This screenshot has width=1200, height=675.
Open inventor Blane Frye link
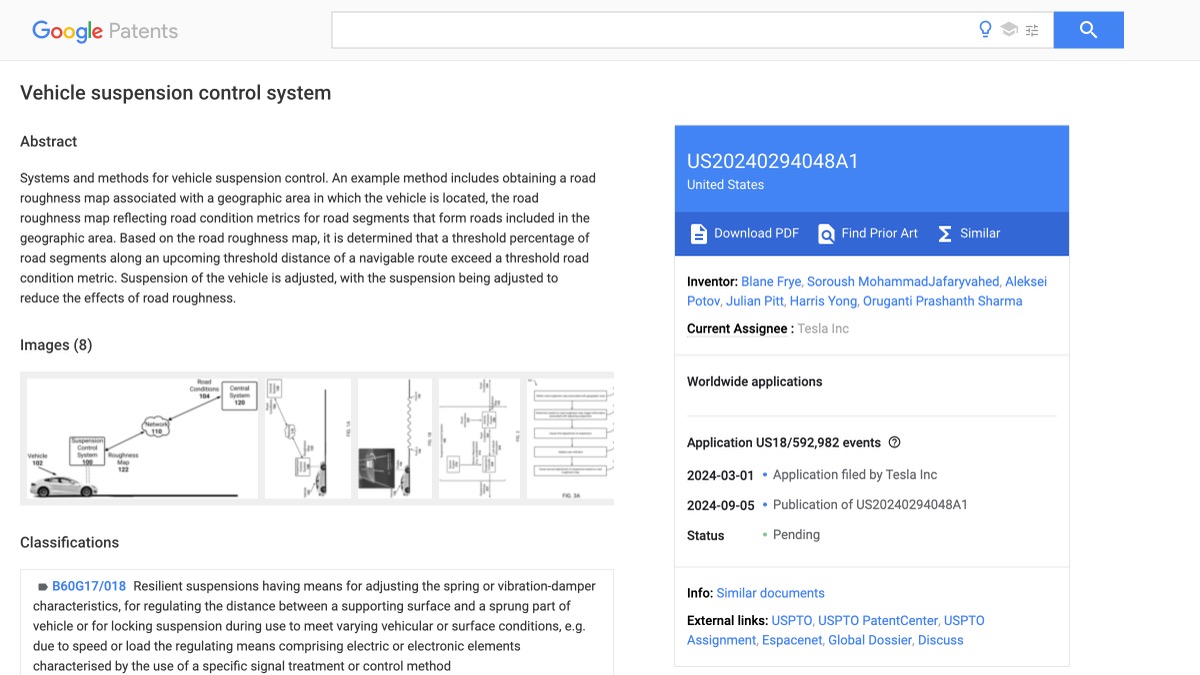771,281
